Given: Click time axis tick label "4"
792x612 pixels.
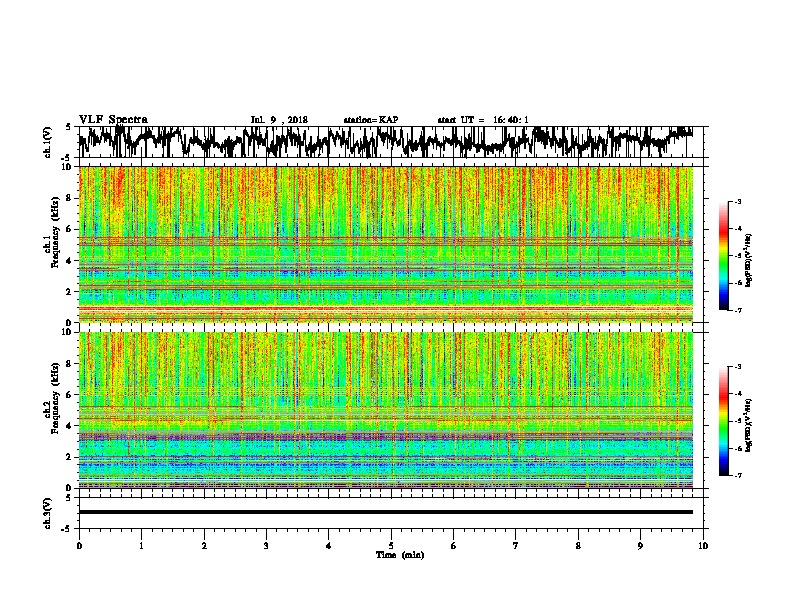Looking at the screenshot, I should (329, 546).
